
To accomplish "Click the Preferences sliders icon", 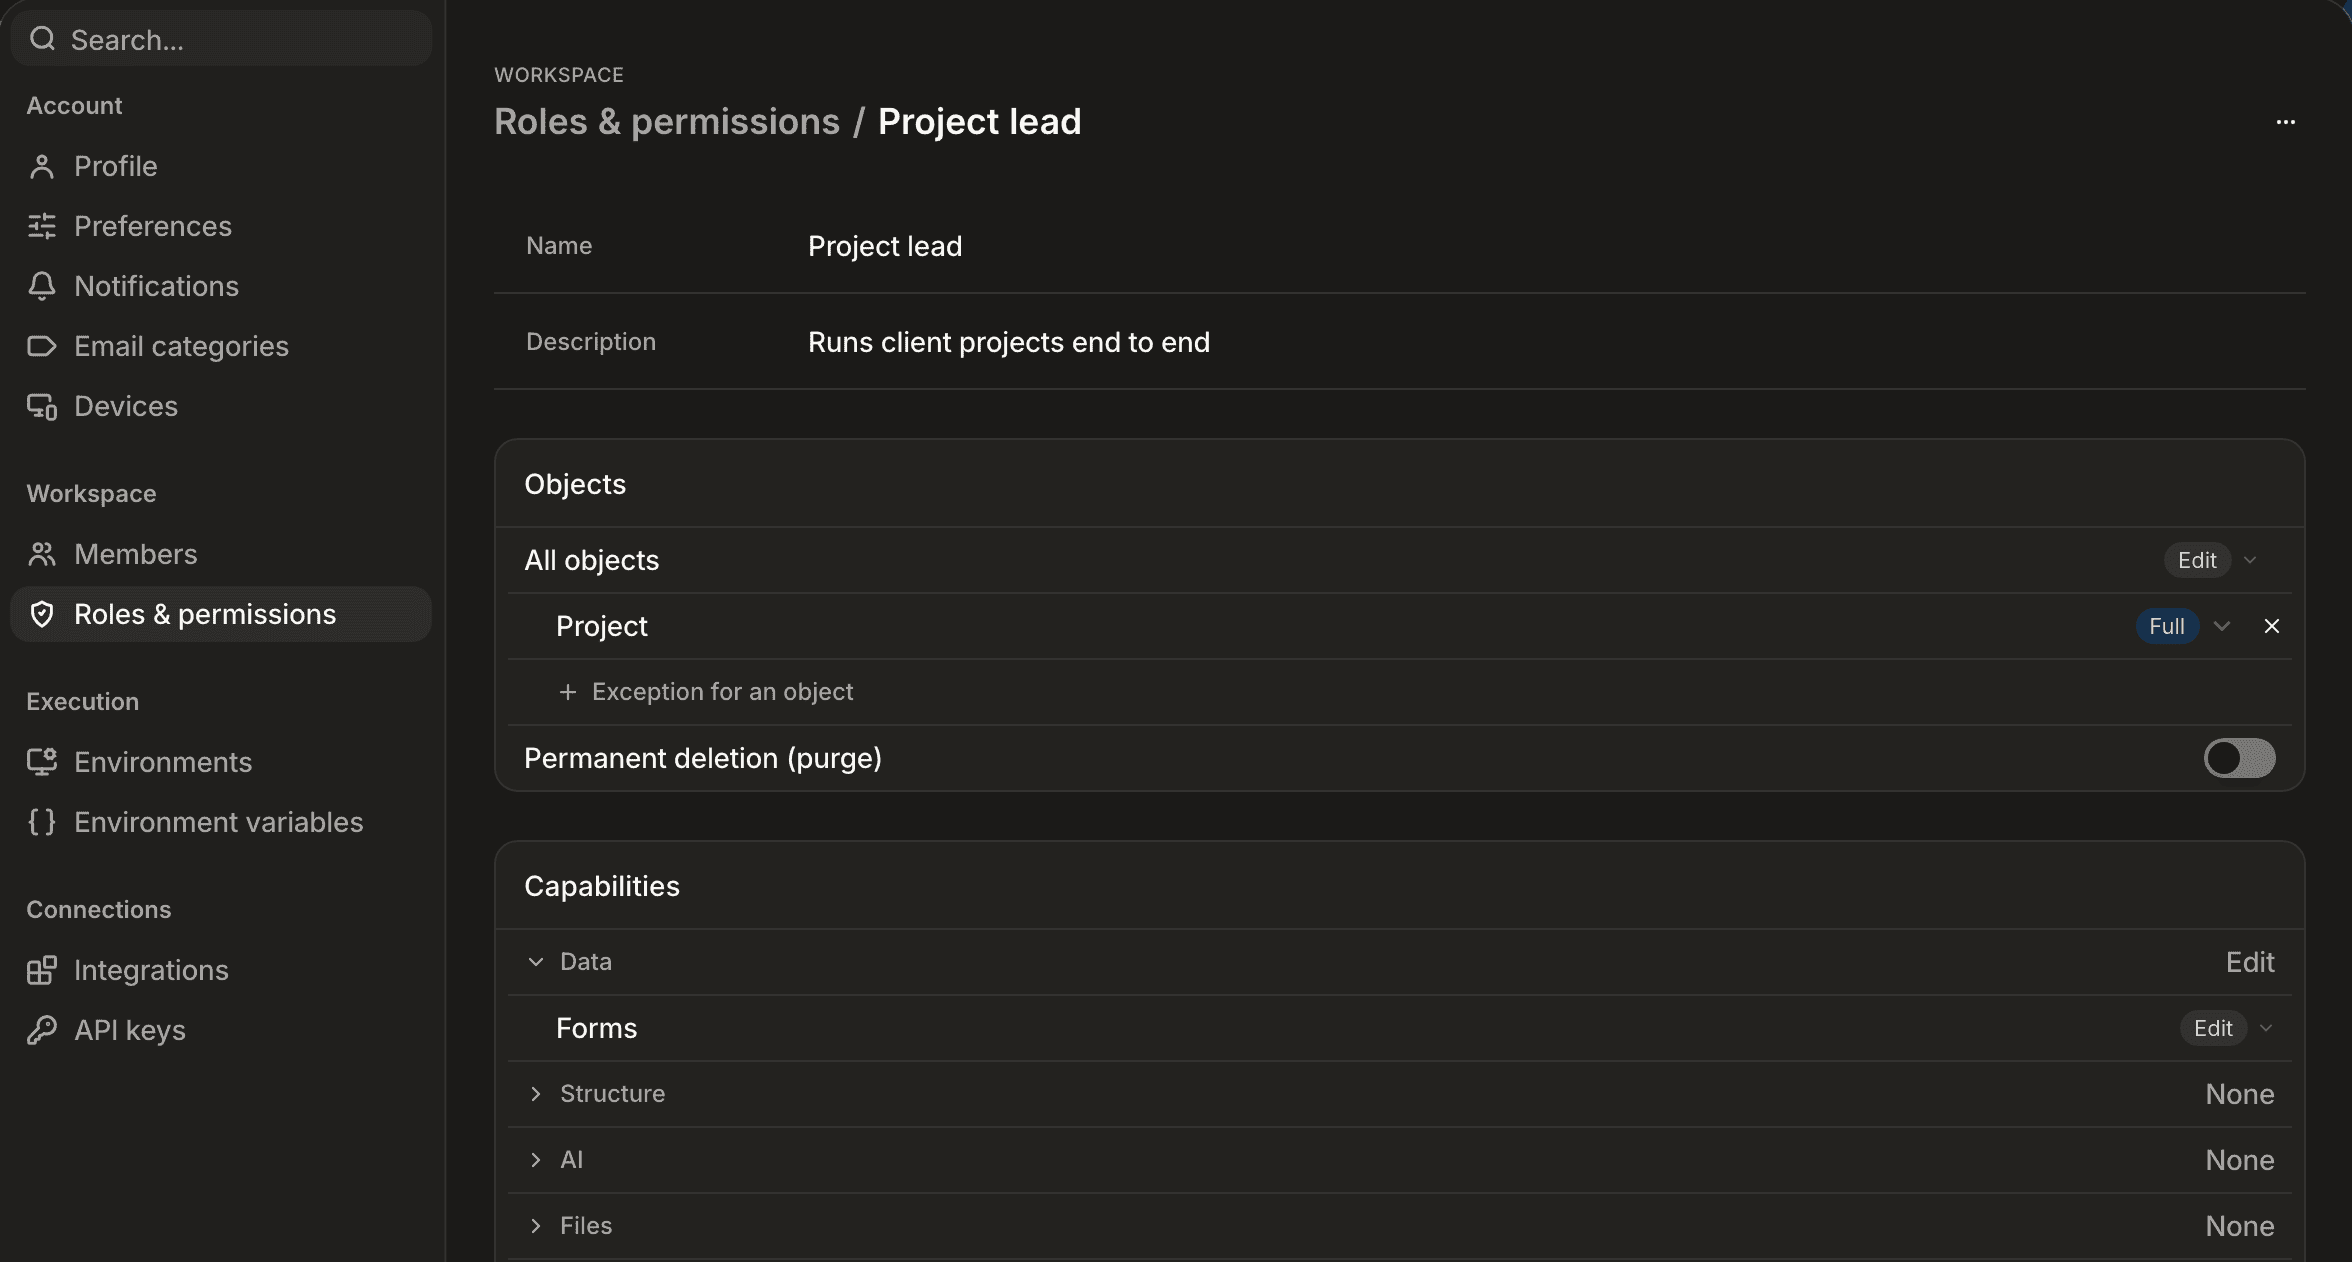I will [42, 226].
